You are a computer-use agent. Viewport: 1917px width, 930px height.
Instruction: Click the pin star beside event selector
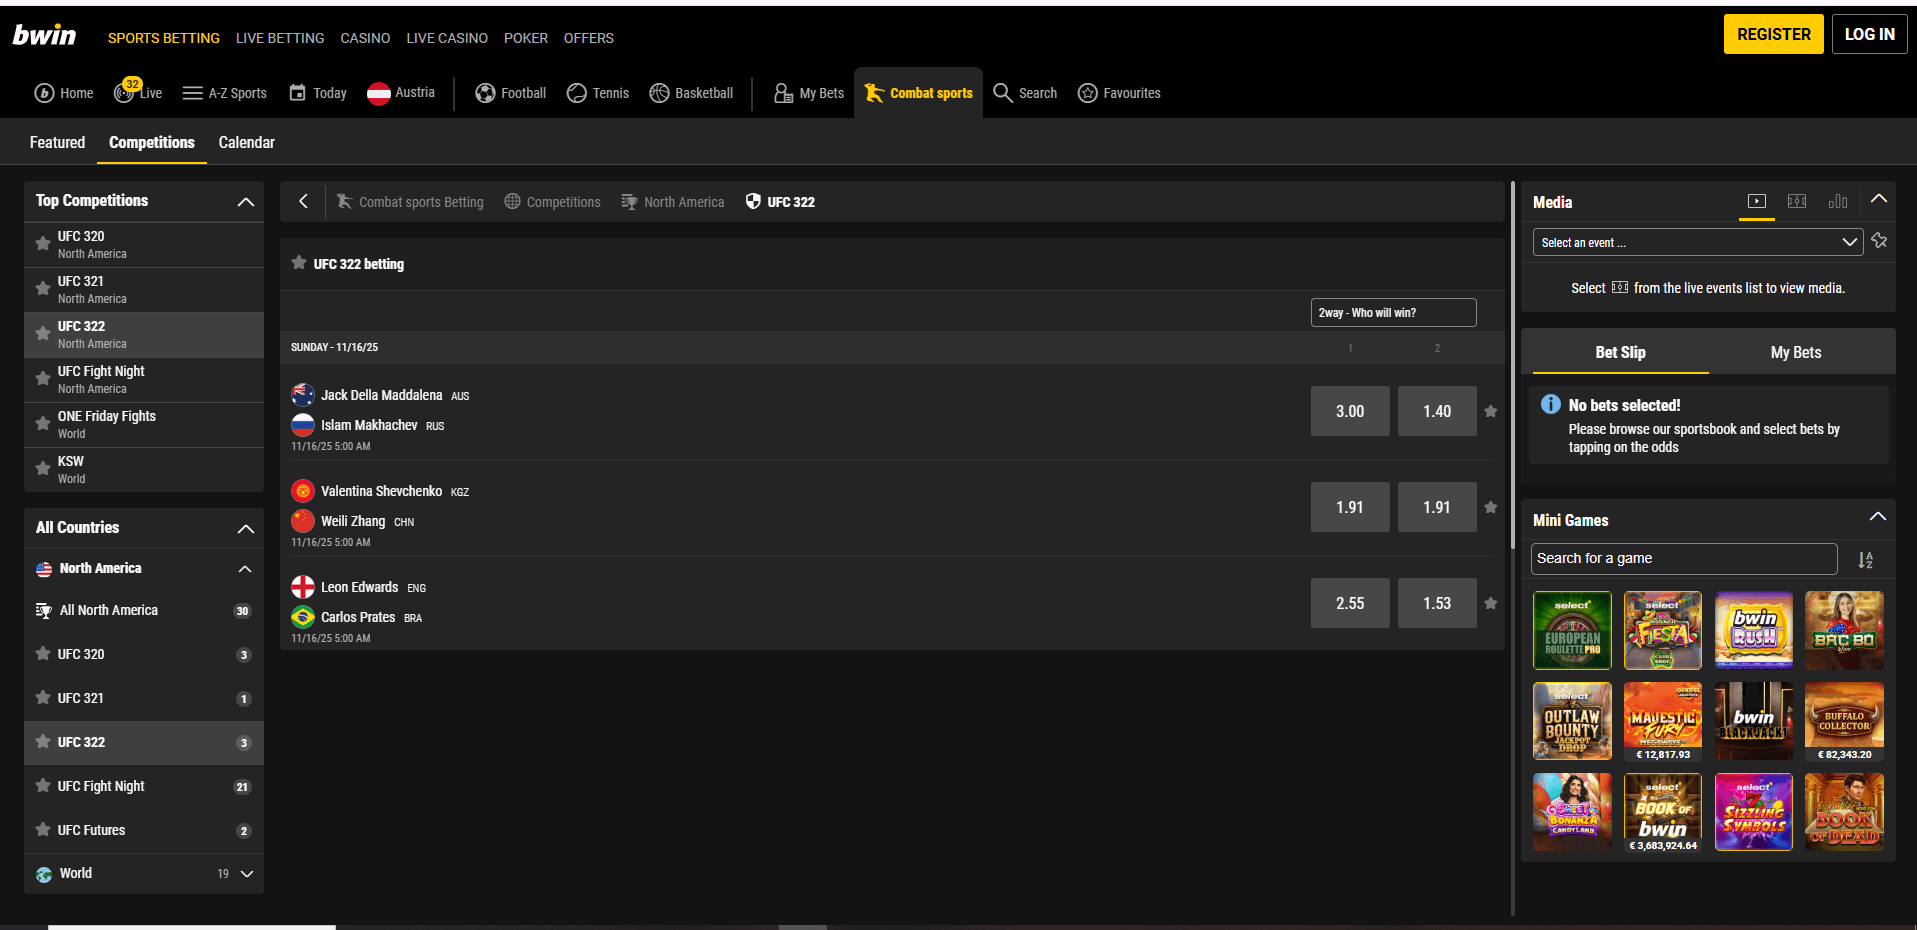point(1879,241)
